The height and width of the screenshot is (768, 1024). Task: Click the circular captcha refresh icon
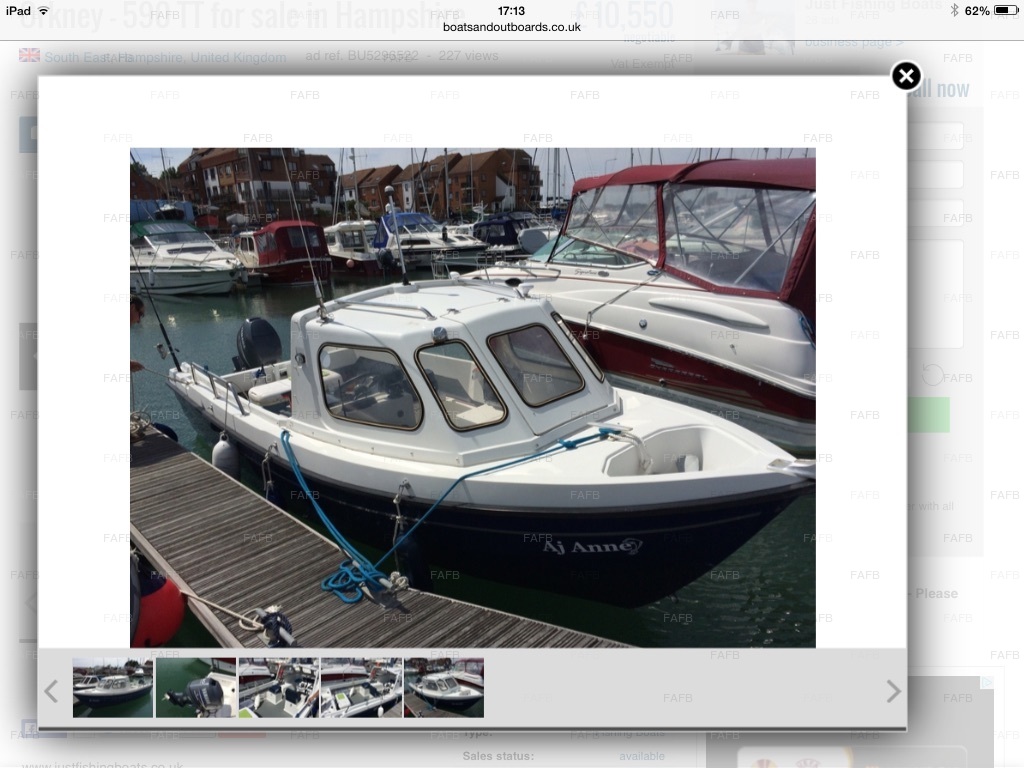(x=932, y=375)
